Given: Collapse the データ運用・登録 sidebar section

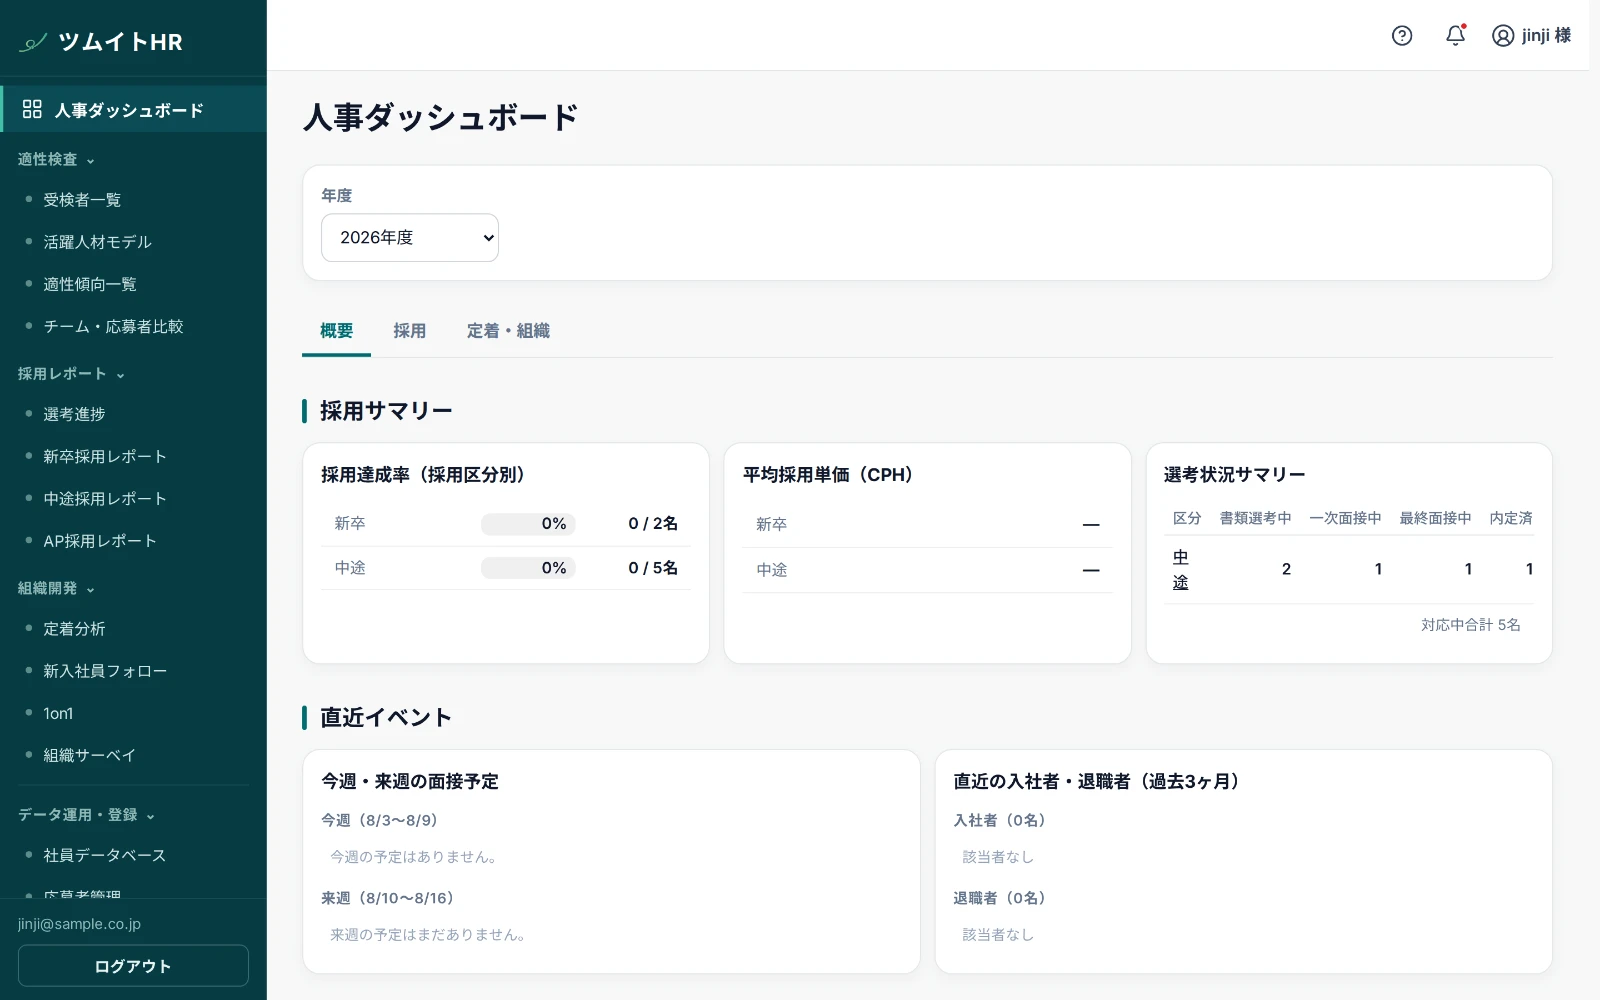Looking at the screenshot, I should [x=86, y=815].
